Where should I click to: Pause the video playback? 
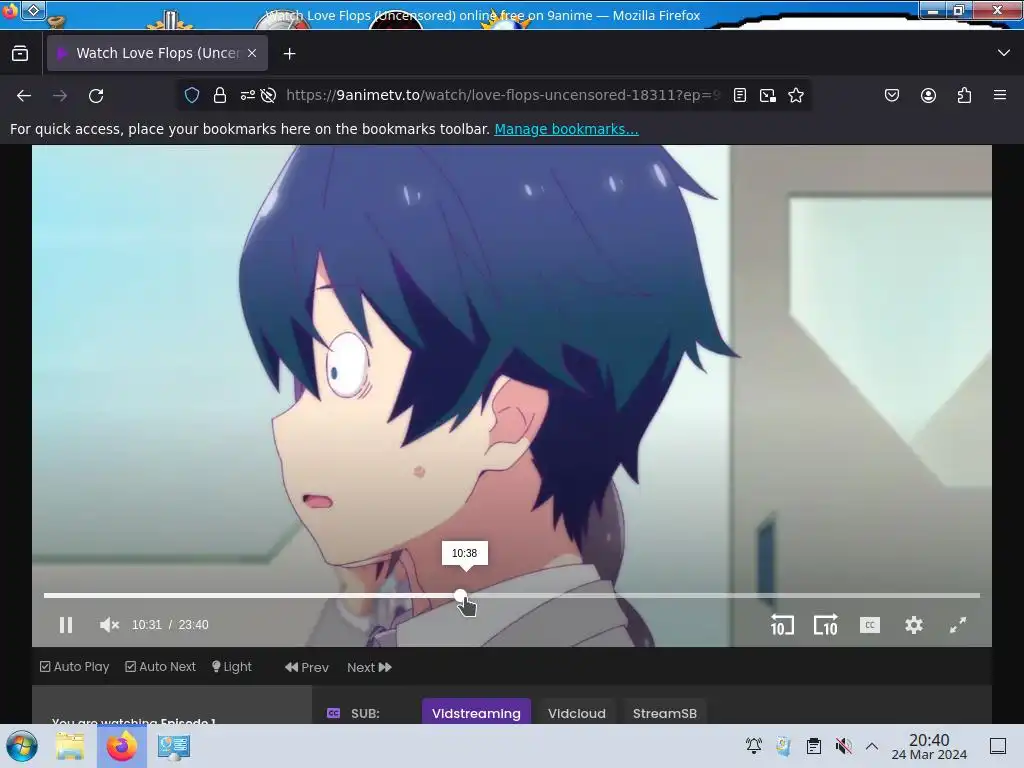click(66, 625)
